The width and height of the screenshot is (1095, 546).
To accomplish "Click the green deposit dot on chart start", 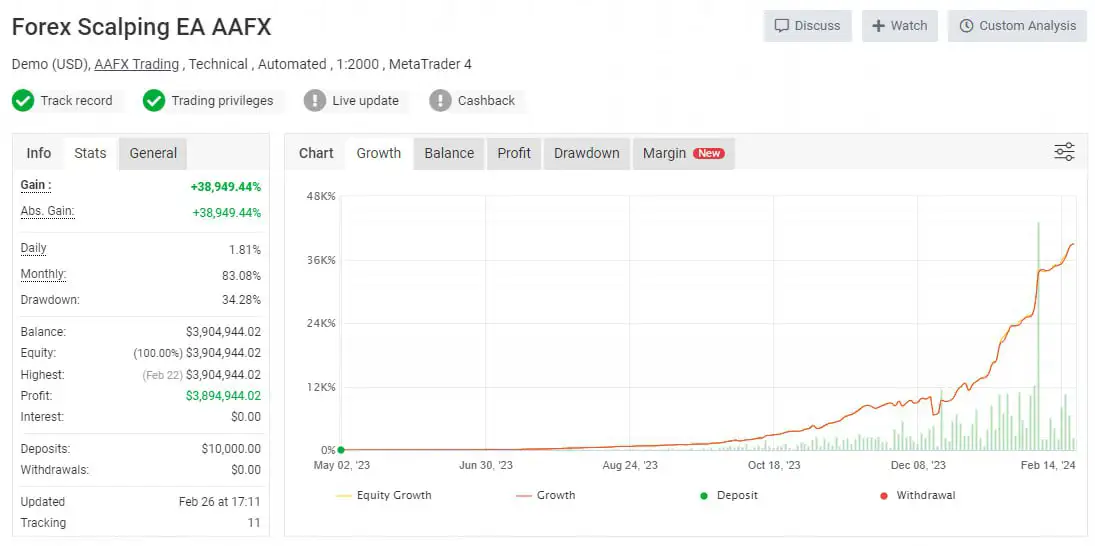I will click(341, 450).
